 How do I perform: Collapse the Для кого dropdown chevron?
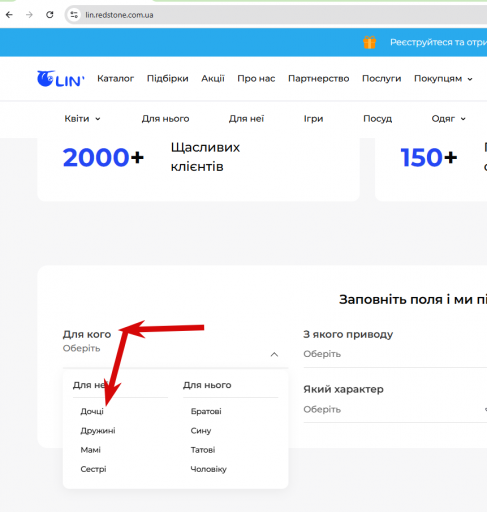click(x=274, y=354)
